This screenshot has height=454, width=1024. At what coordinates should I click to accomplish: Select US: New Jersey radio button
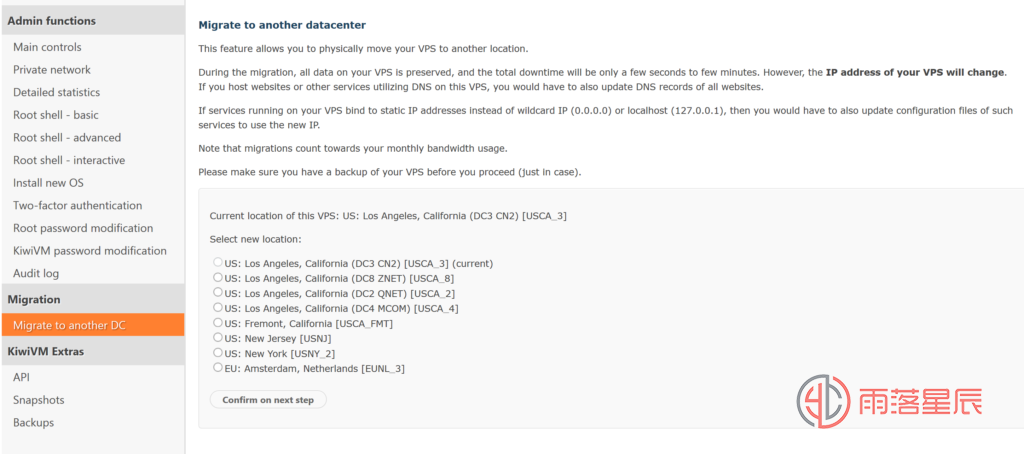tap(217, 338)
